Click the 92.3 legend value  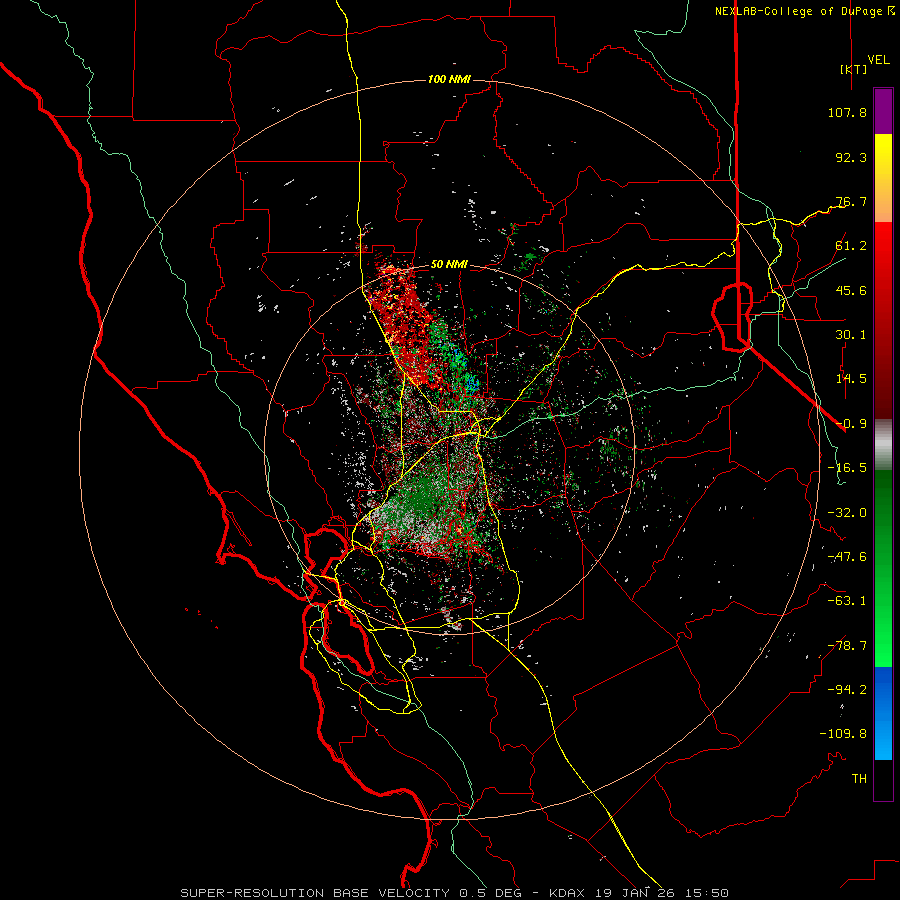851,157
